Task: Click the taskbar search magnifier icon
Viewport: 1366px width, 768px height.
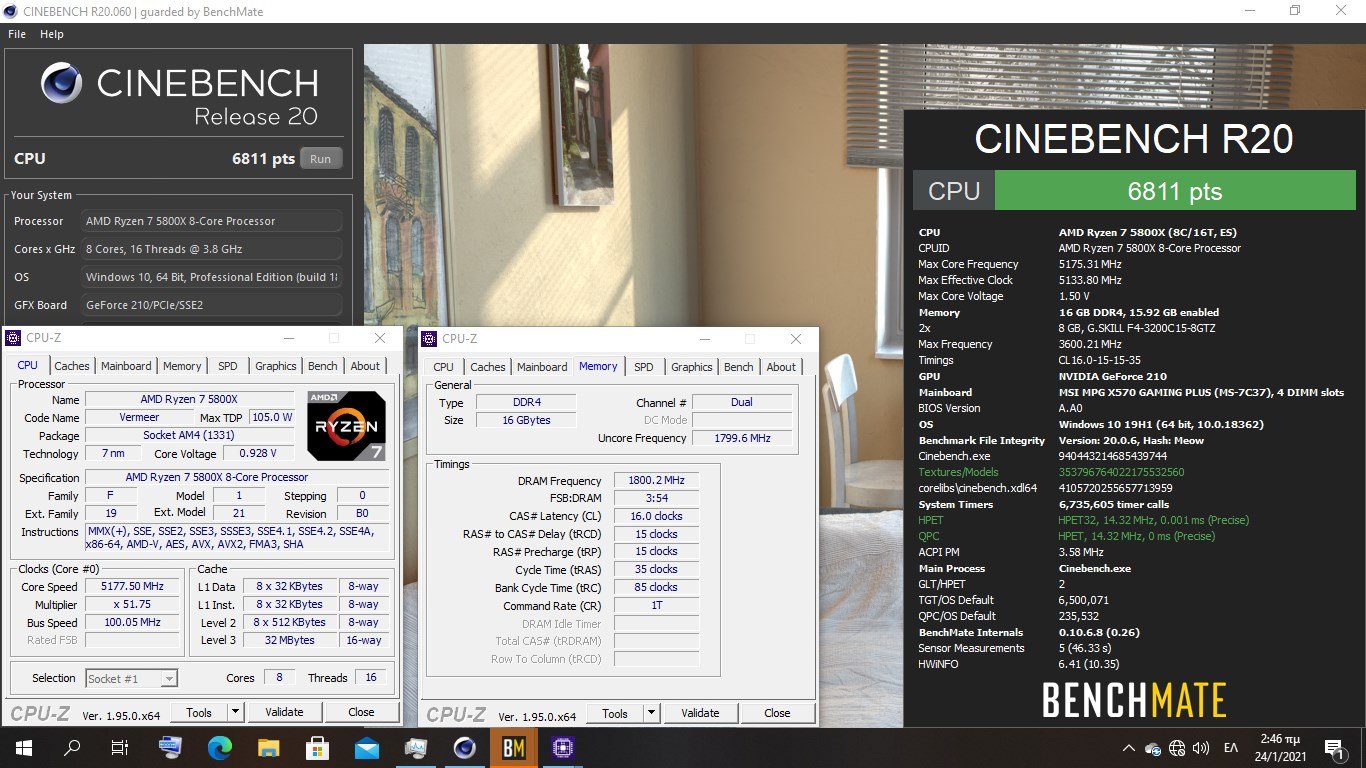Action: pos(72,747)
